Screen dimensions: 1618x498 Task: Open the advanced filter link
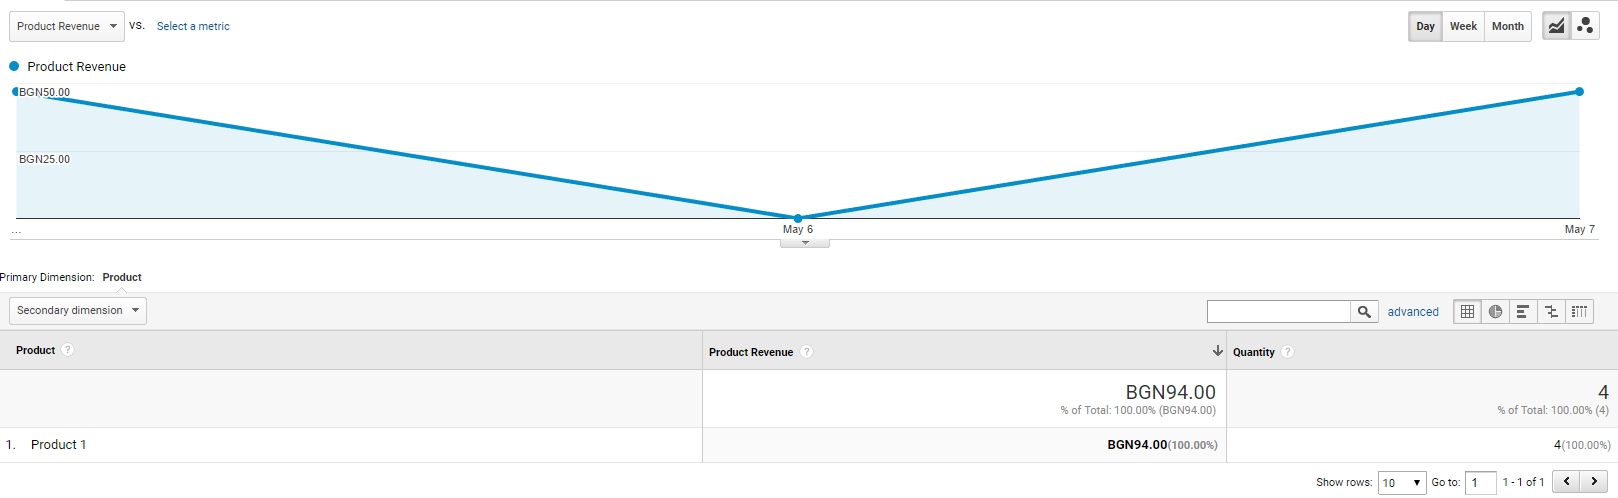click(1412, 312)
